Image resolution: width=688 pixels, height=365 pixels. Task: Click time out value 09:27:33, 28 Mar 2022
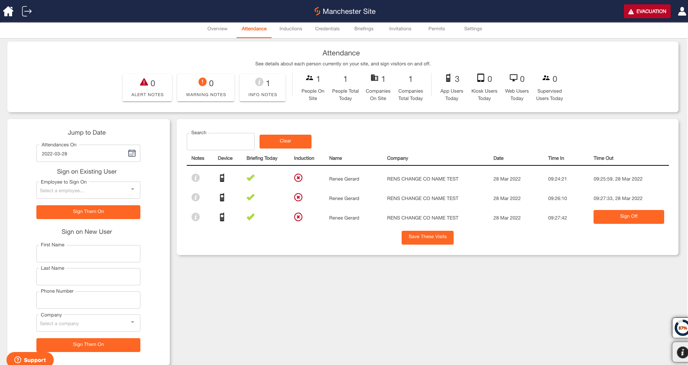pos(618,198)
